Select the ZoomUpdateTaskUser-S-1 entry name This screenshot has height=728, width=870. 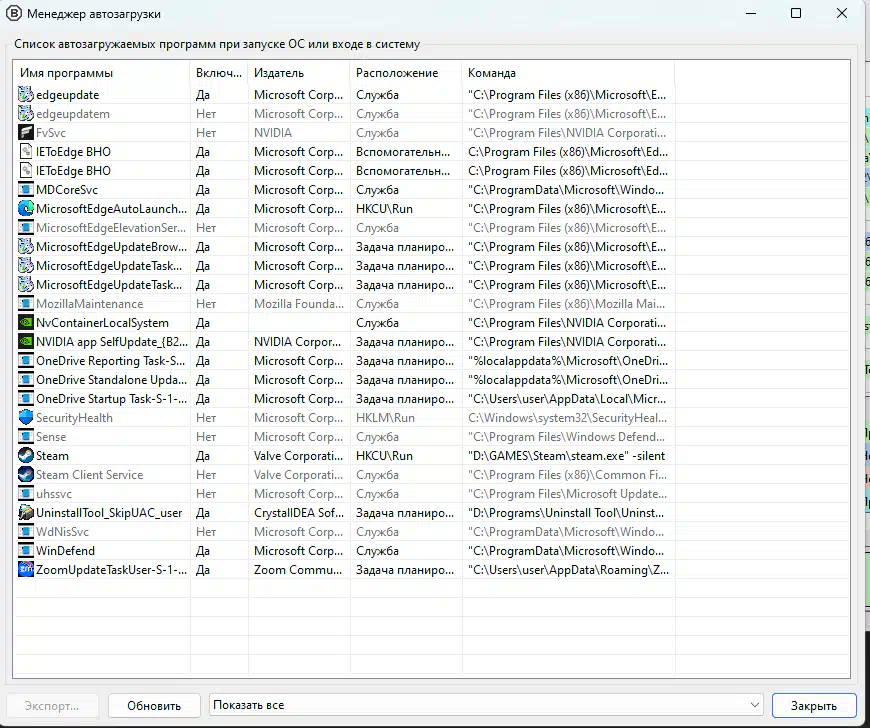pos(112,570)
